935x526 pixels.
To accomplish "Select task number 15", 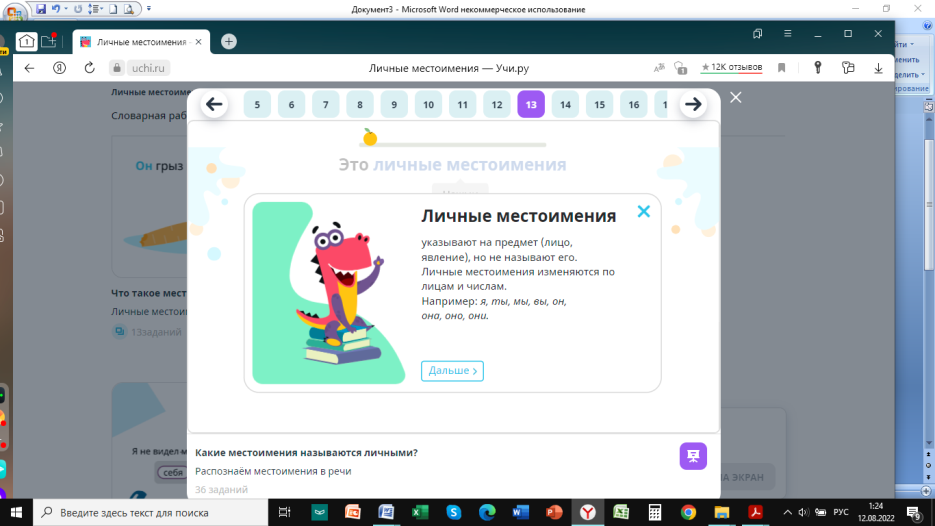I will click(x=599, y=104).
